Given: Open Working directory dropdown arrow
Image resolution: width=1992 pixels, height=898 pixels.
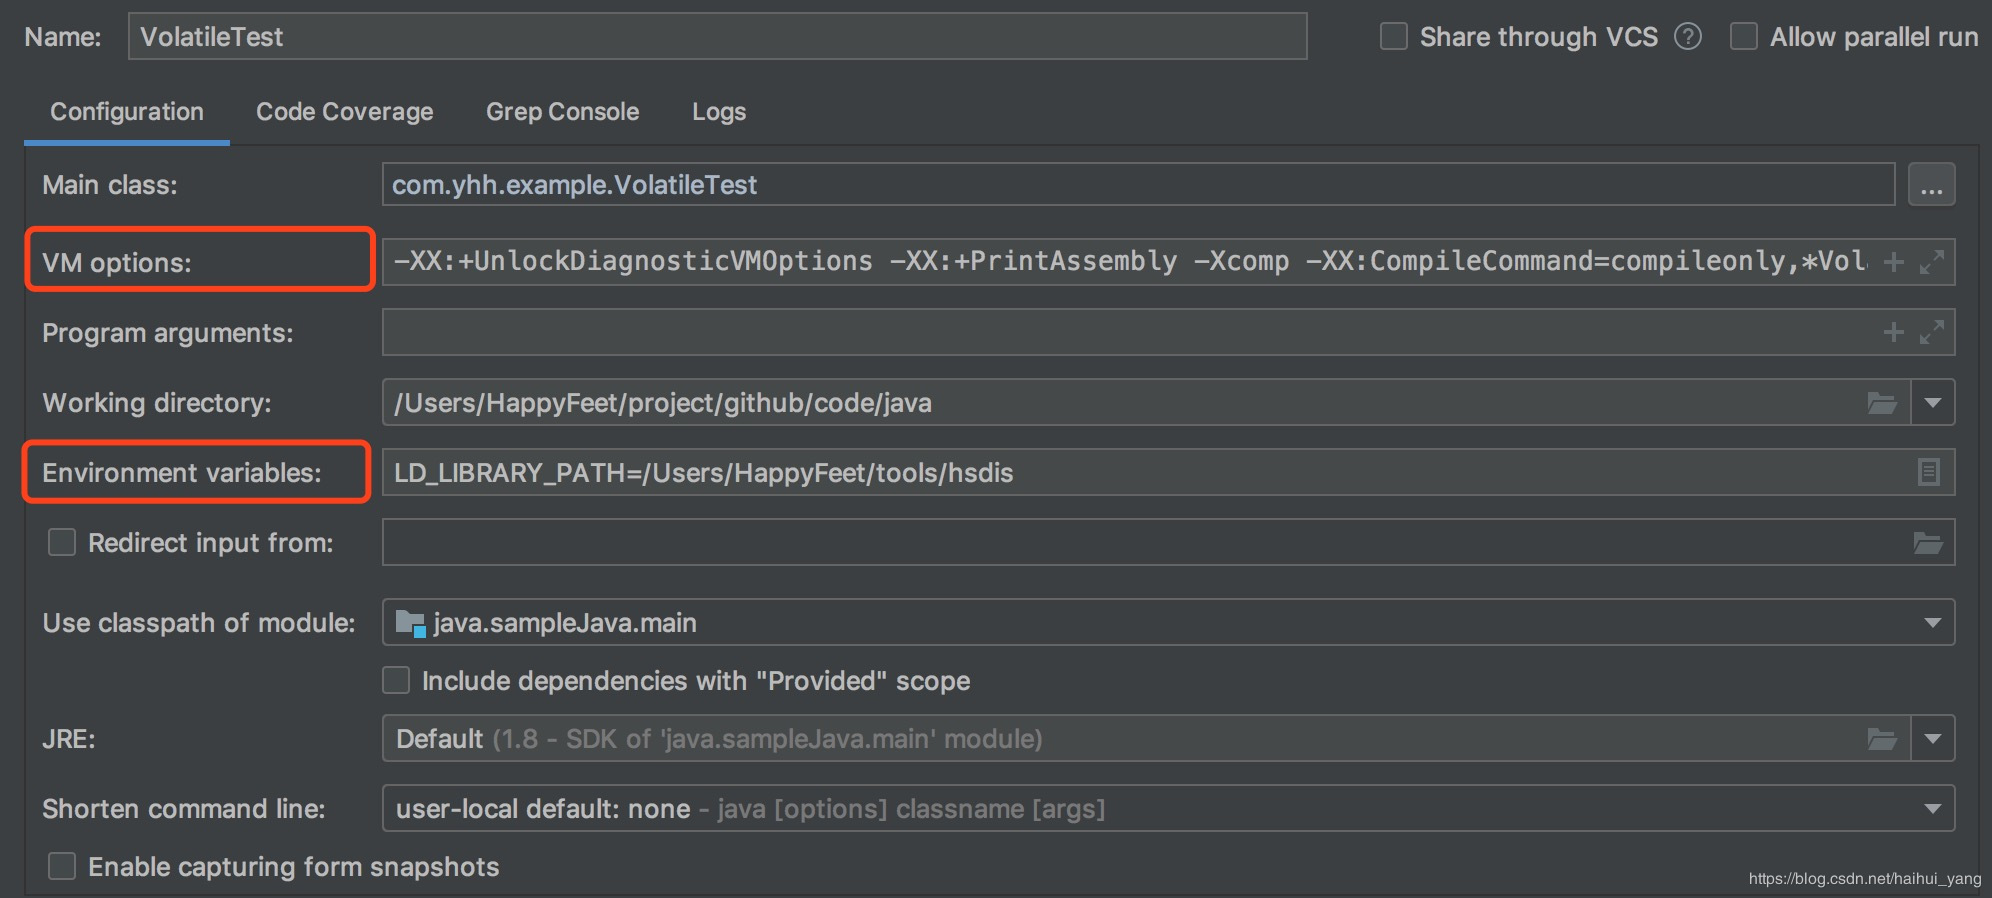Looking at the screenshot, I should coord(1933,403).
